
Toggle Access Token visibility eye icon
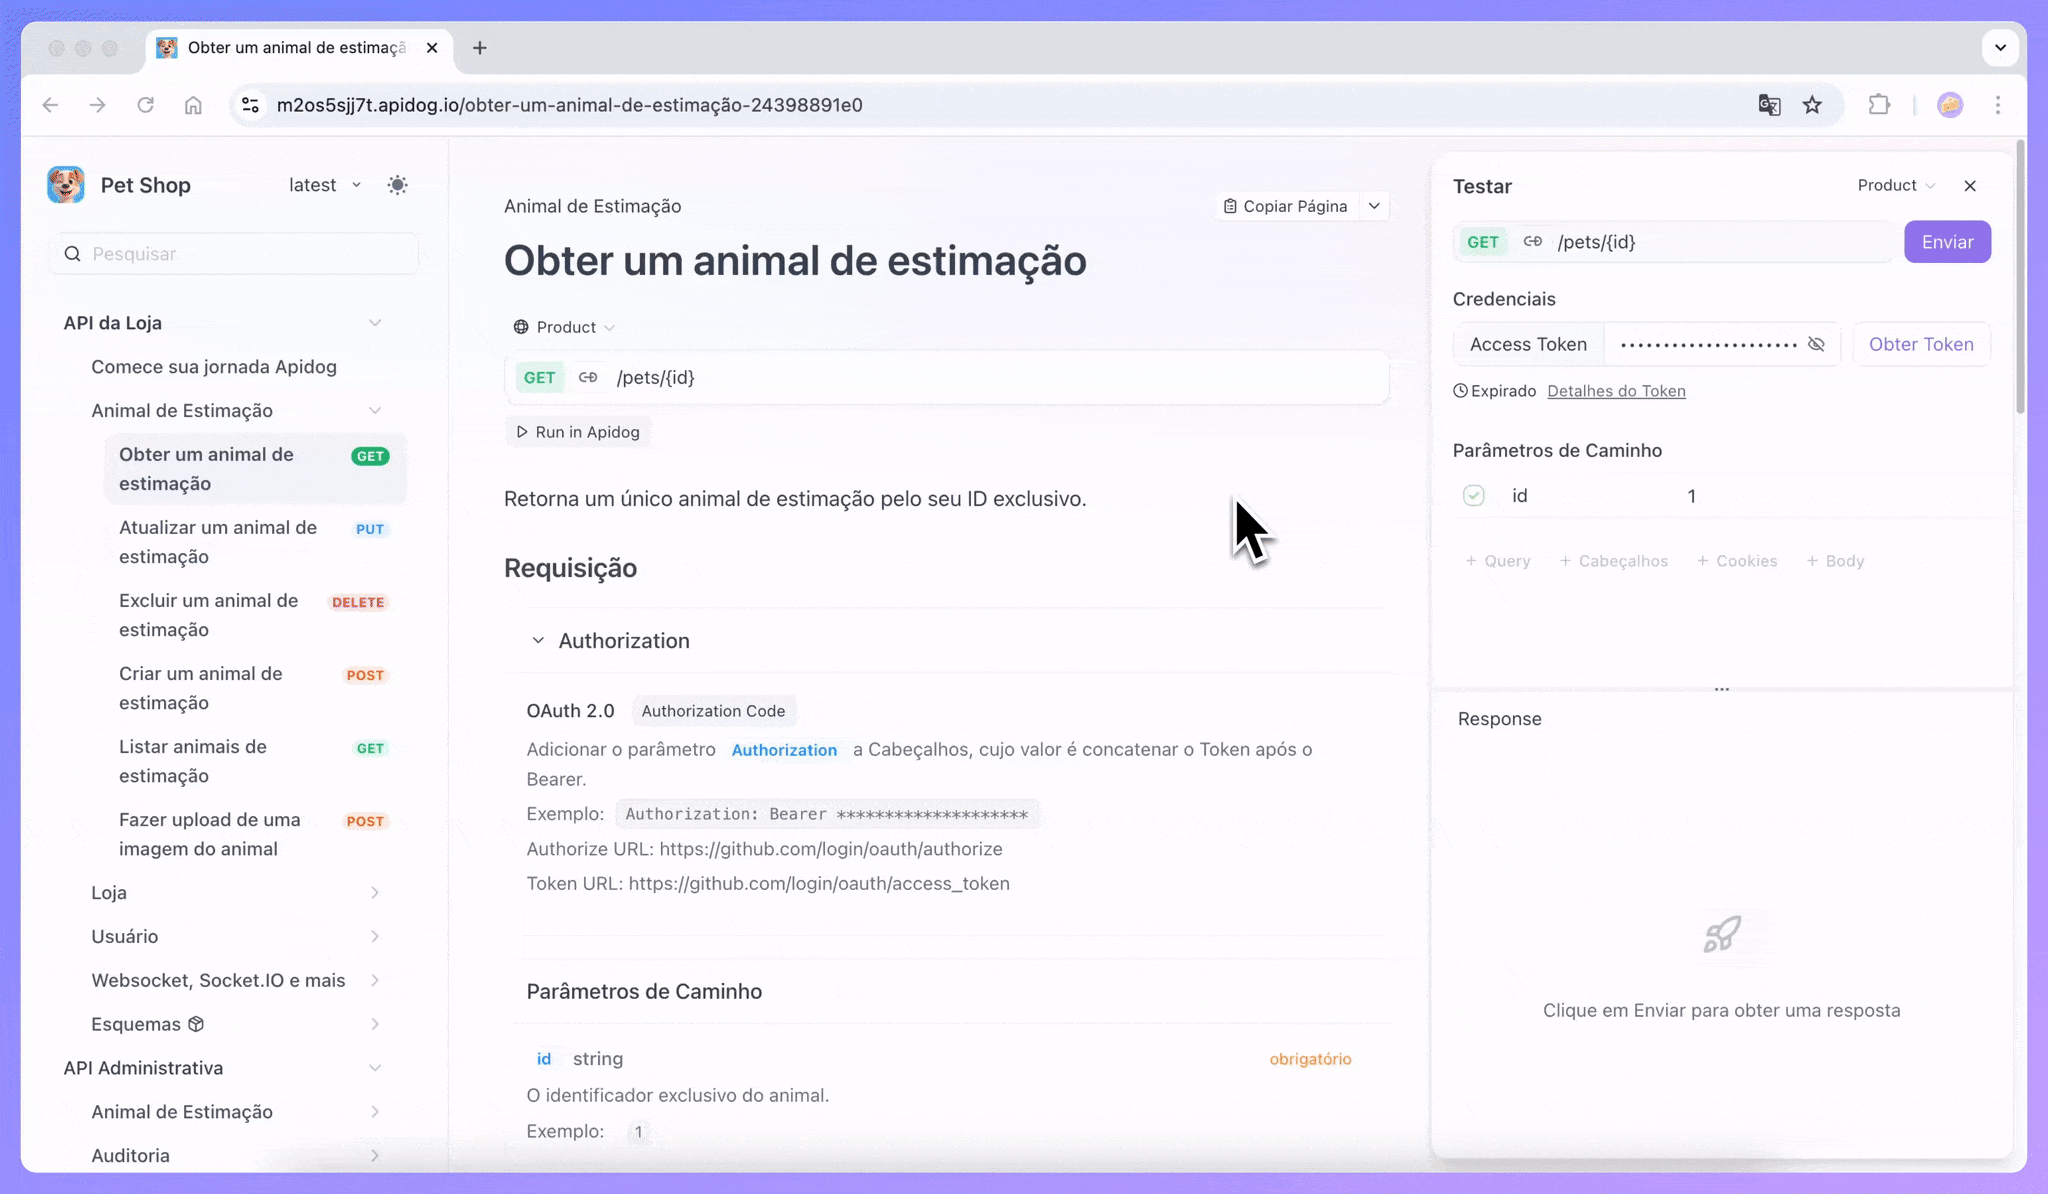coord(1816,344)
